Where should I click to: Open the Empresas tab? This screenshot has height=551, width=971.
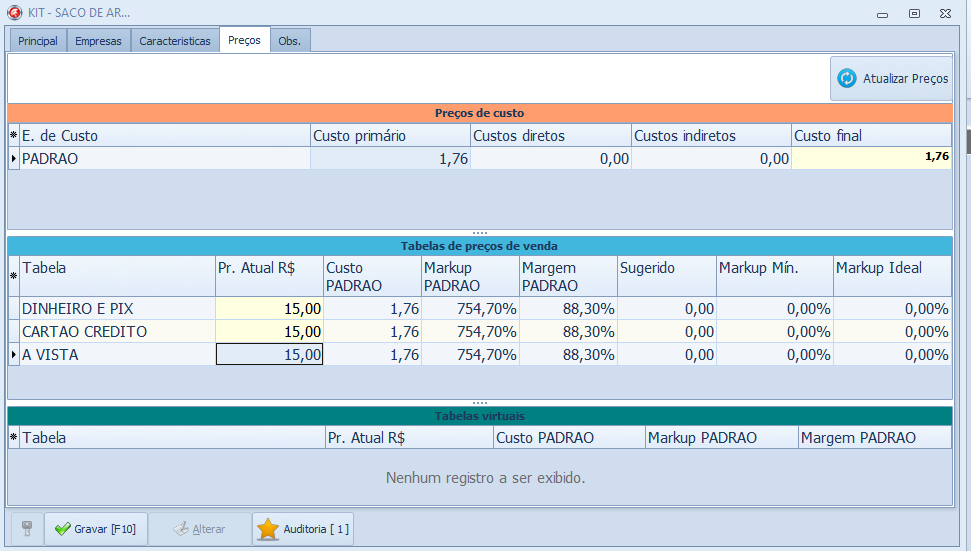(x=98, y=41)
